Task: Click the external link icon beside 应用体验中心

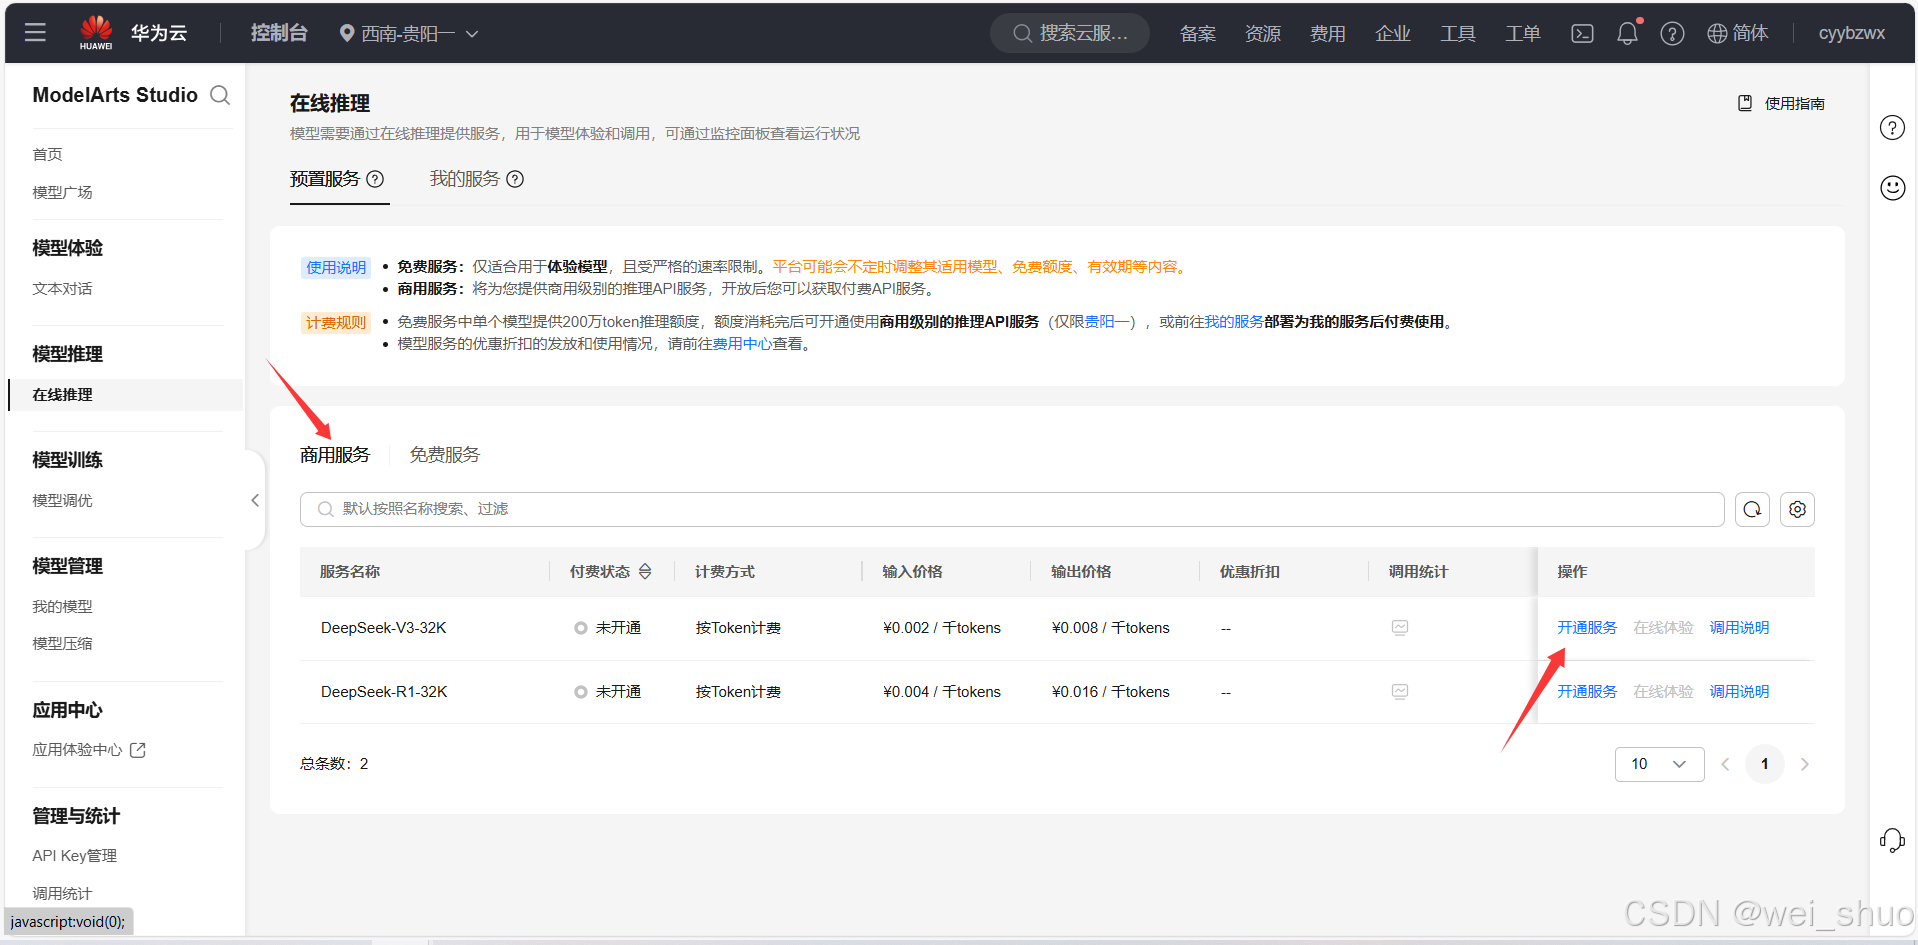Action: [138, 750]
